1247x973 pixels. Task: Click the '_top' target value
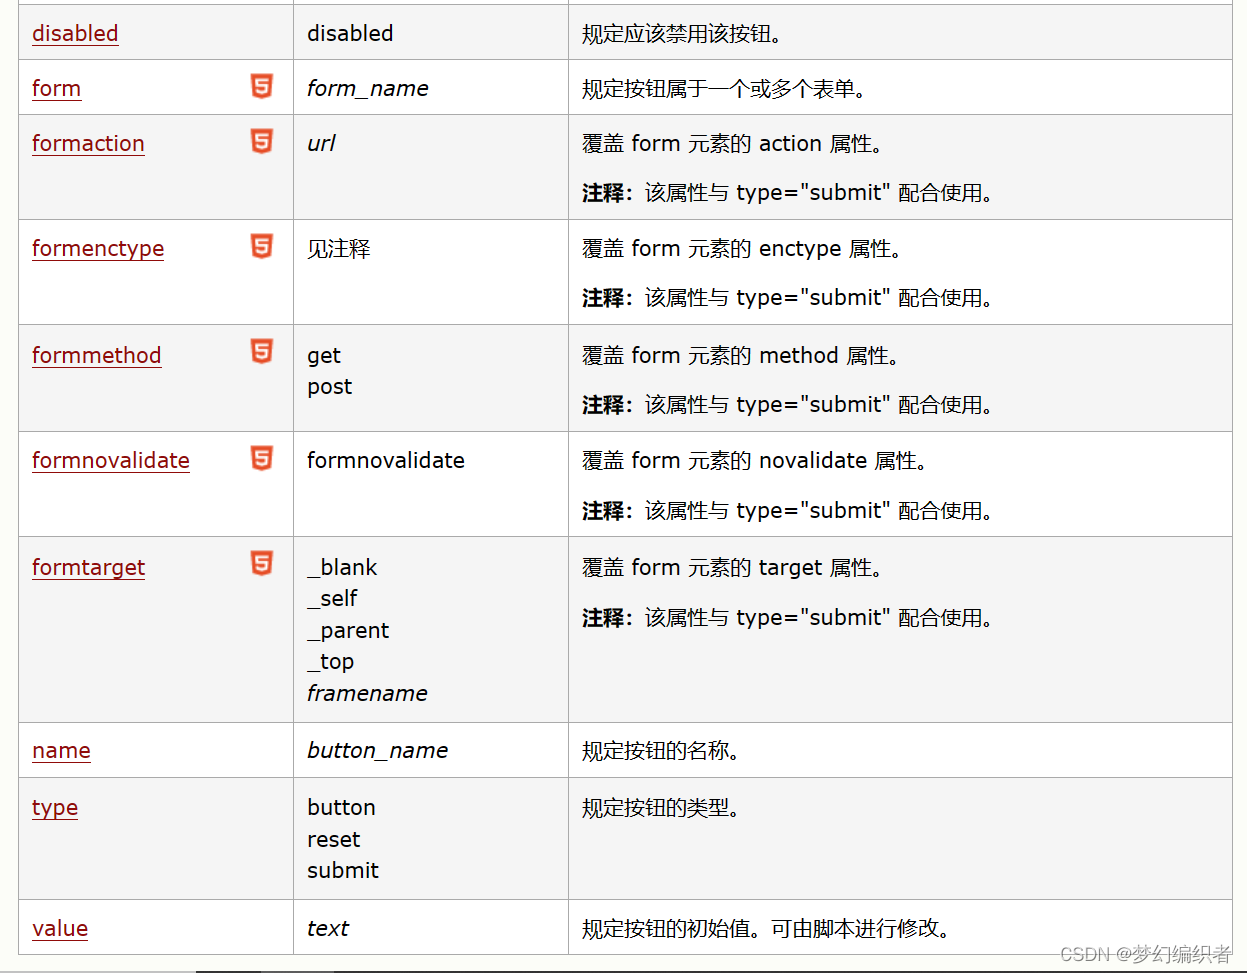click(331, 662)
